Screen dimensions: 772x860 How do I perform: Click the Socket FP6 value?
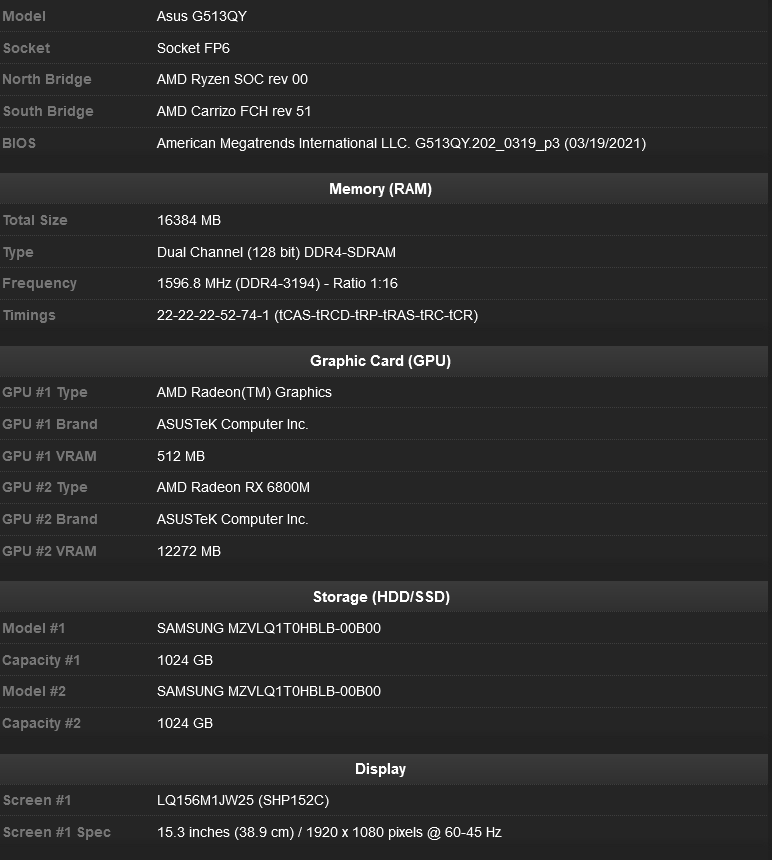pyautogui.click(x=194, y=48)
